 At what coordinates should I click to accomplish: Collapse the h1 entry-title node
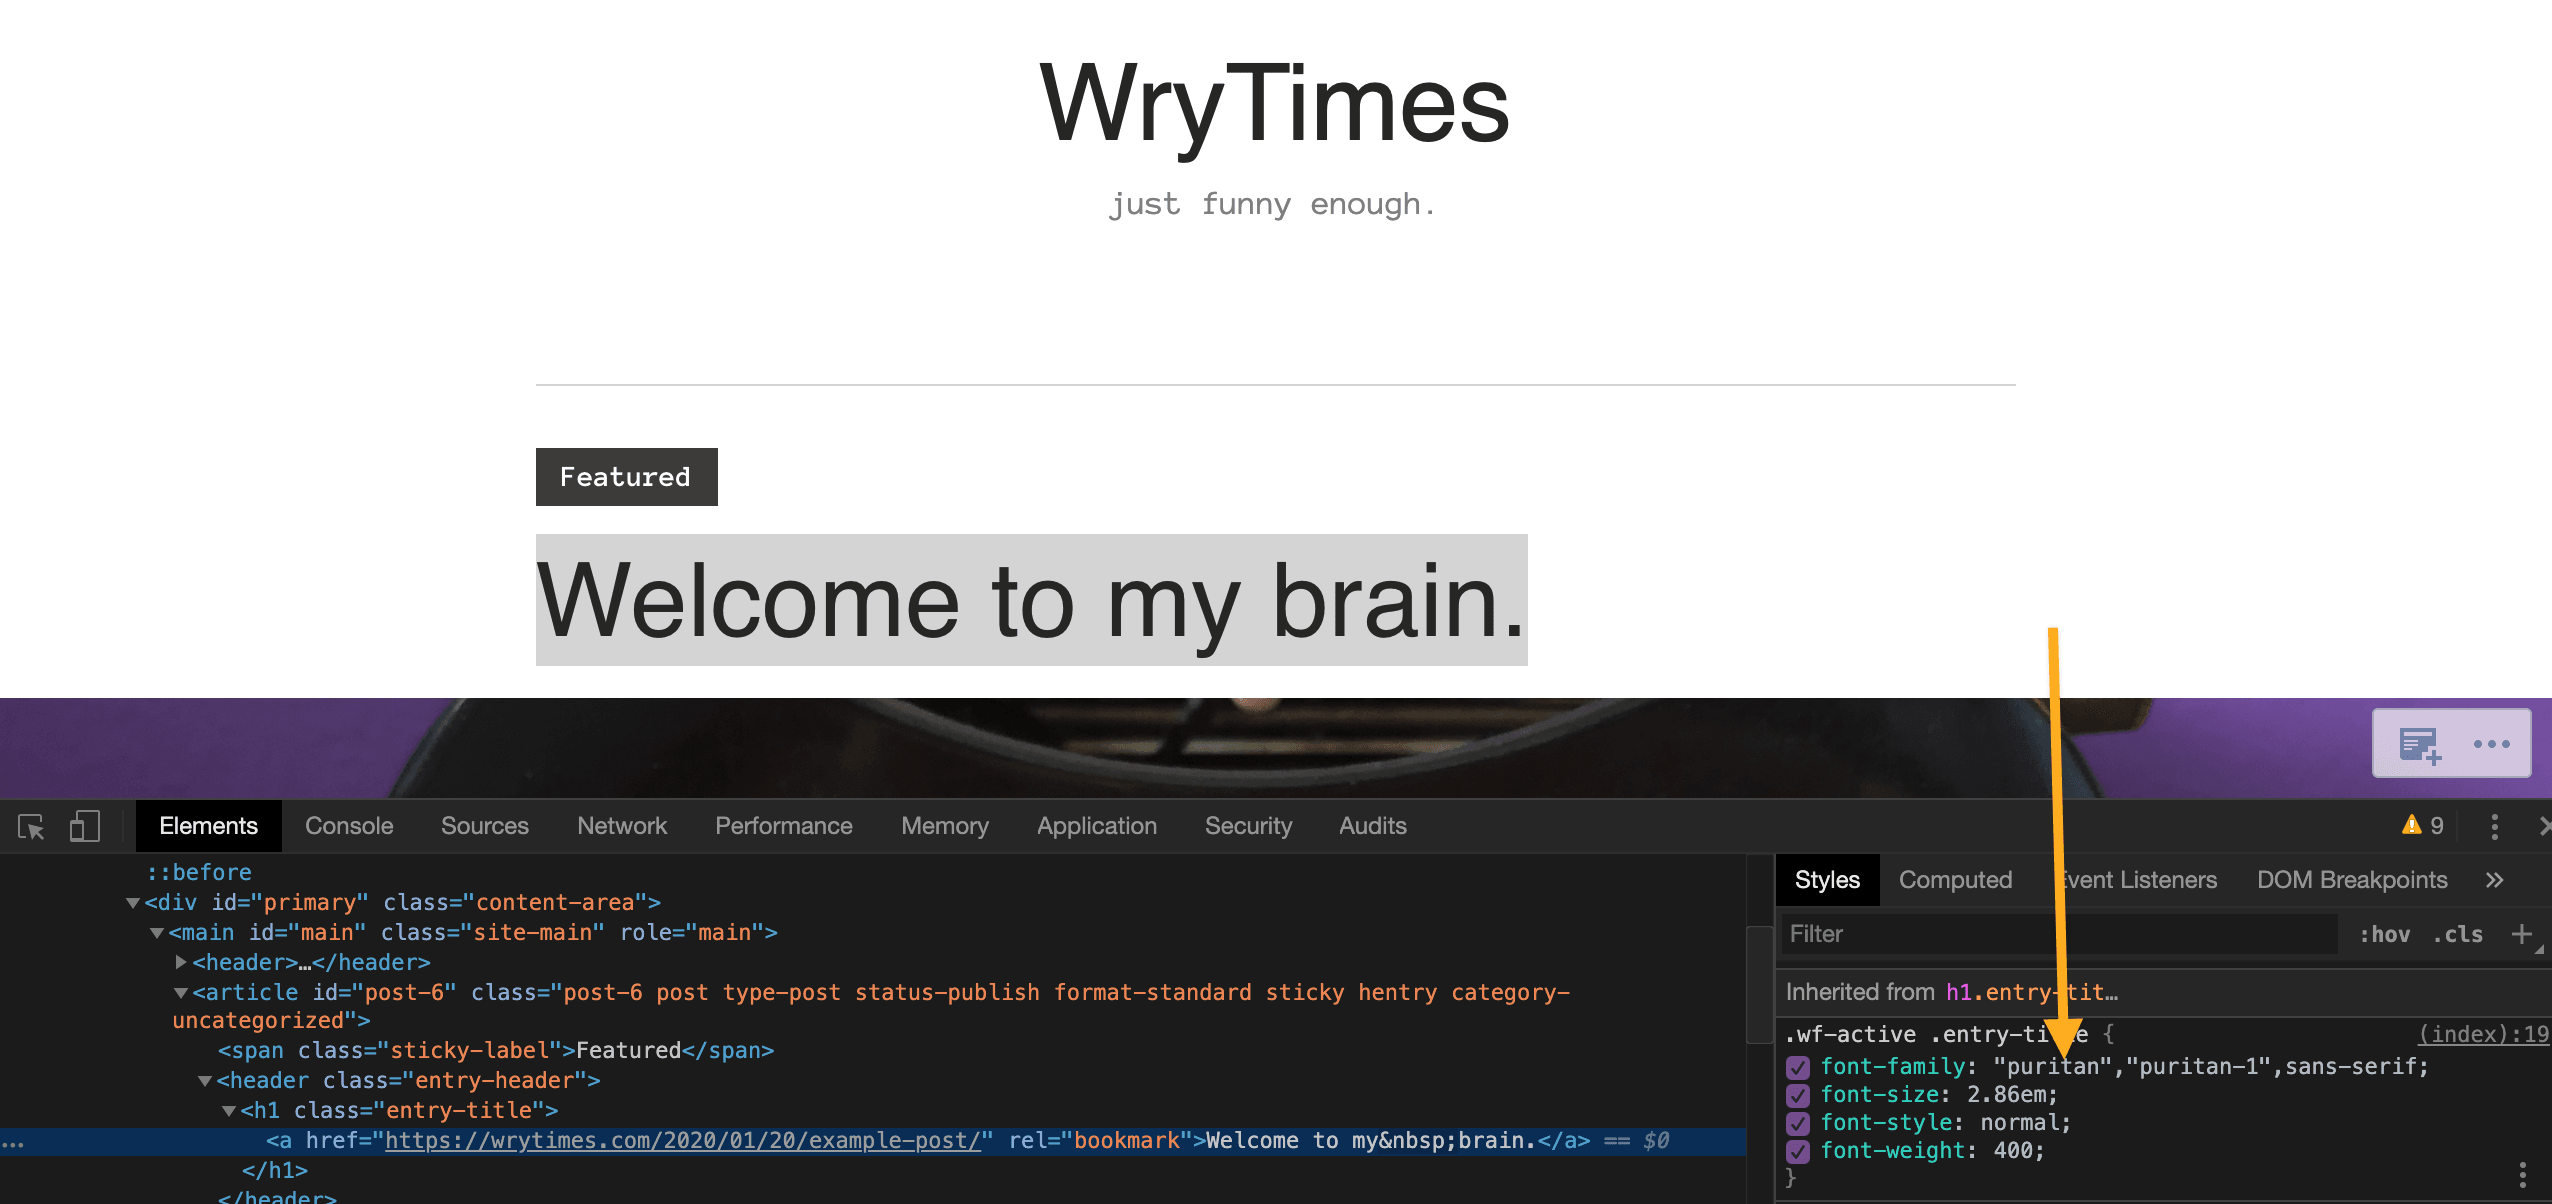[x=229, y=1111]
